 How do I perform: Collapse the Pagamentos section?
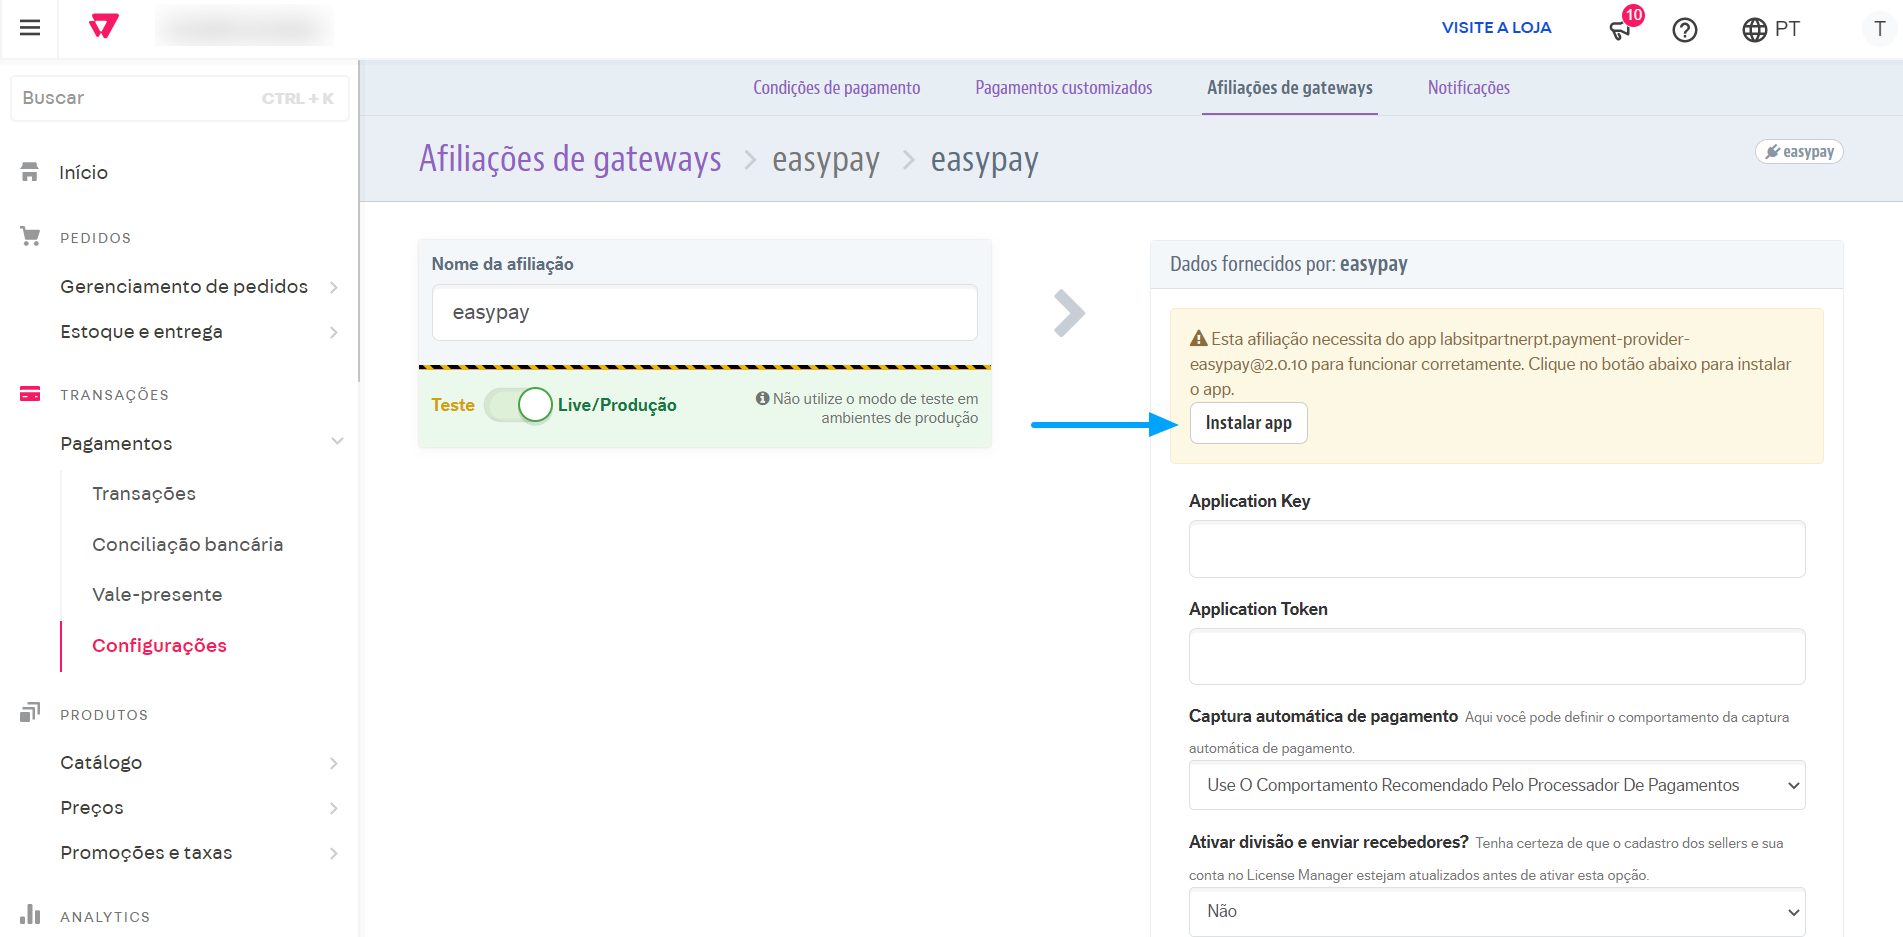[337, 441]
